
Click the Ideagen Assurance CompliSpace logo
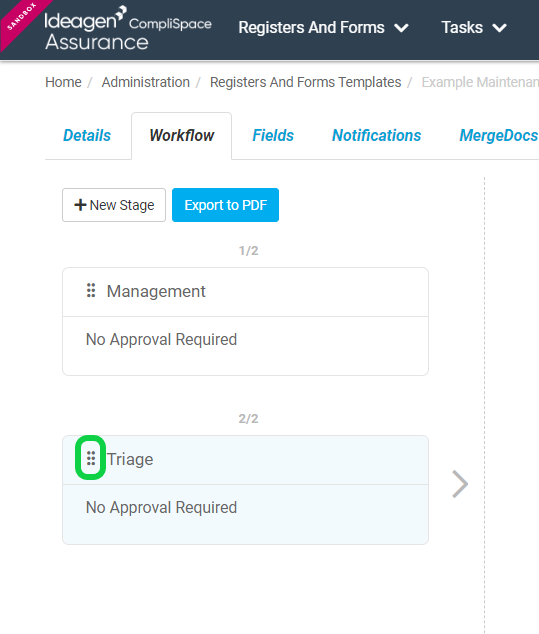click(128, 28)
